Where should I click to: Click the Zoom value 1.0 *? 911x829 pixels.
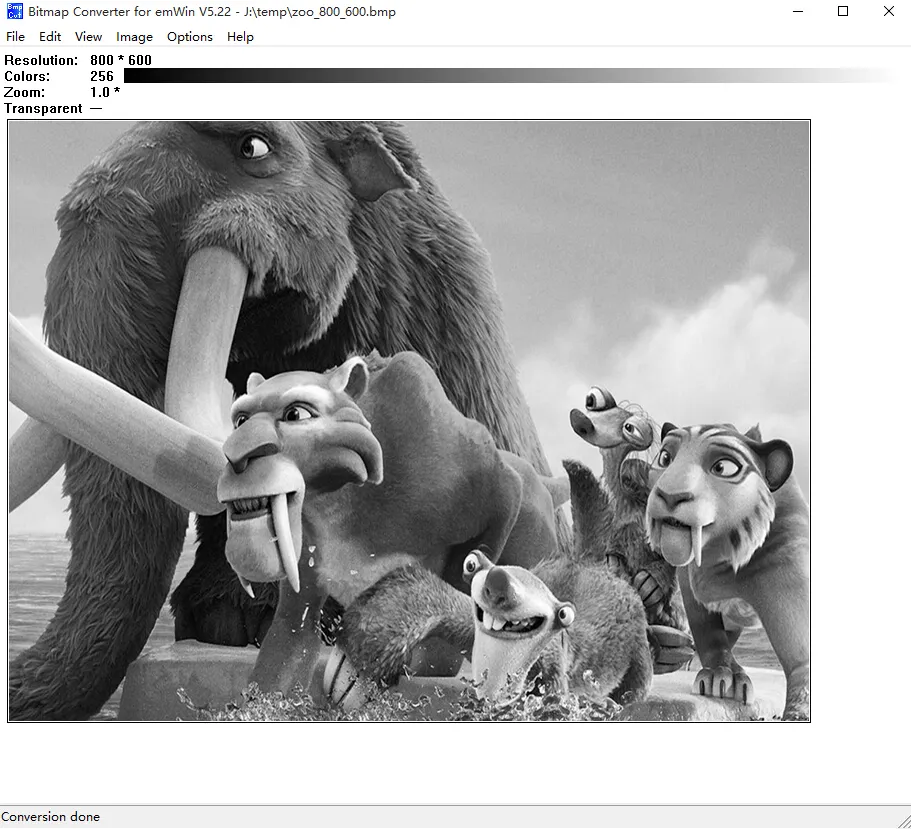pyautogui.click(x=105, y=92)
